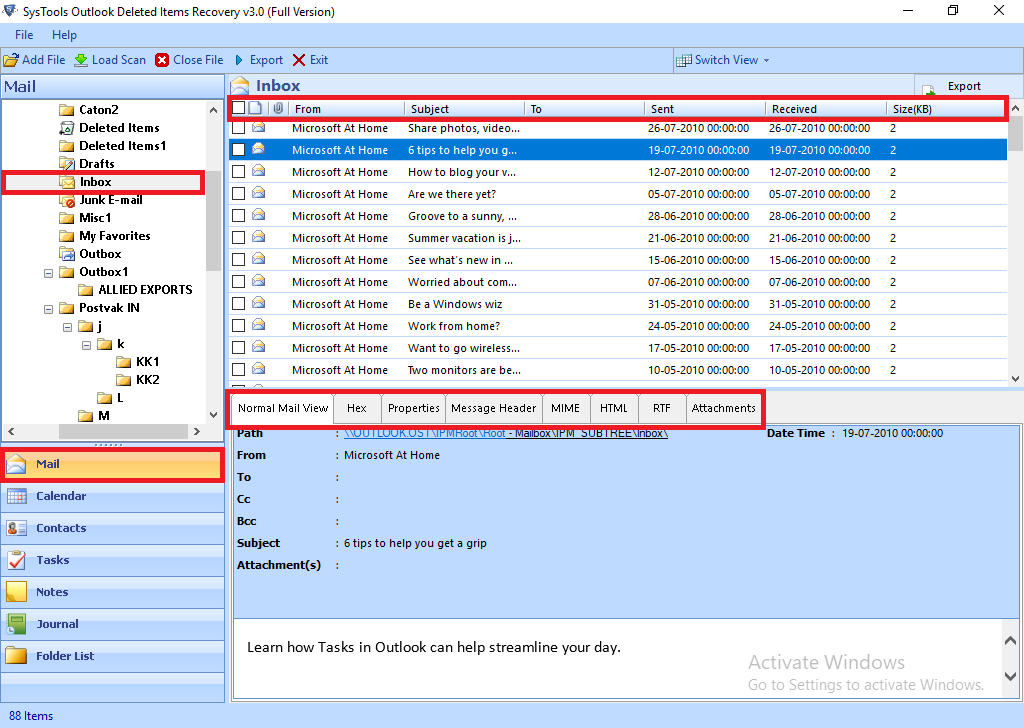Open the Switch View dropdown

coord(724,60)
